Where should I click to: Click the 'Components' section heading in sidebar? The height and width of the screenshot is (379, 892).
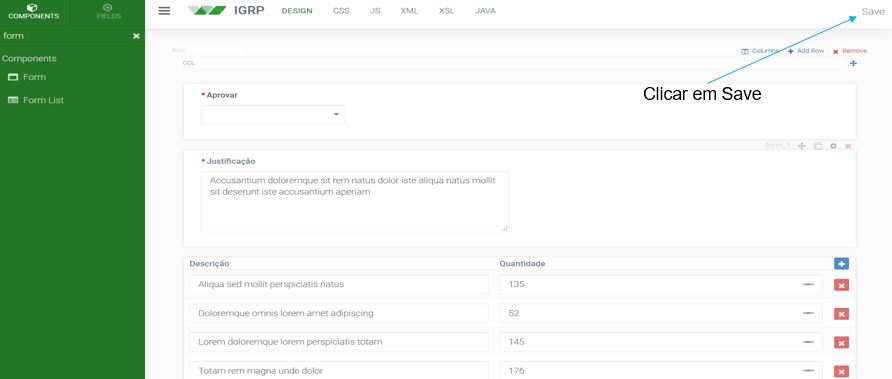point(29,59)
